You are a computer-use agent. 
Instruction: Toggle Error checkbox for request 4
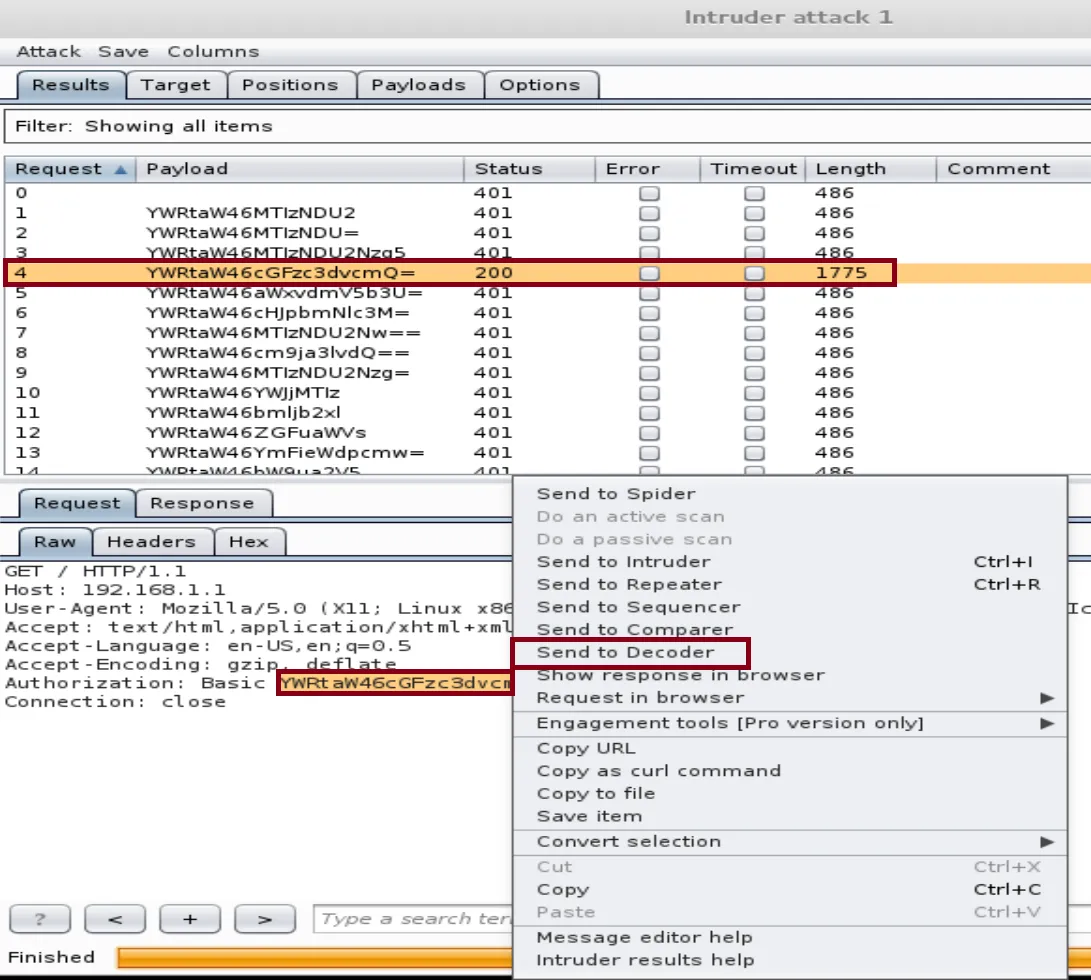click(649, 274)
